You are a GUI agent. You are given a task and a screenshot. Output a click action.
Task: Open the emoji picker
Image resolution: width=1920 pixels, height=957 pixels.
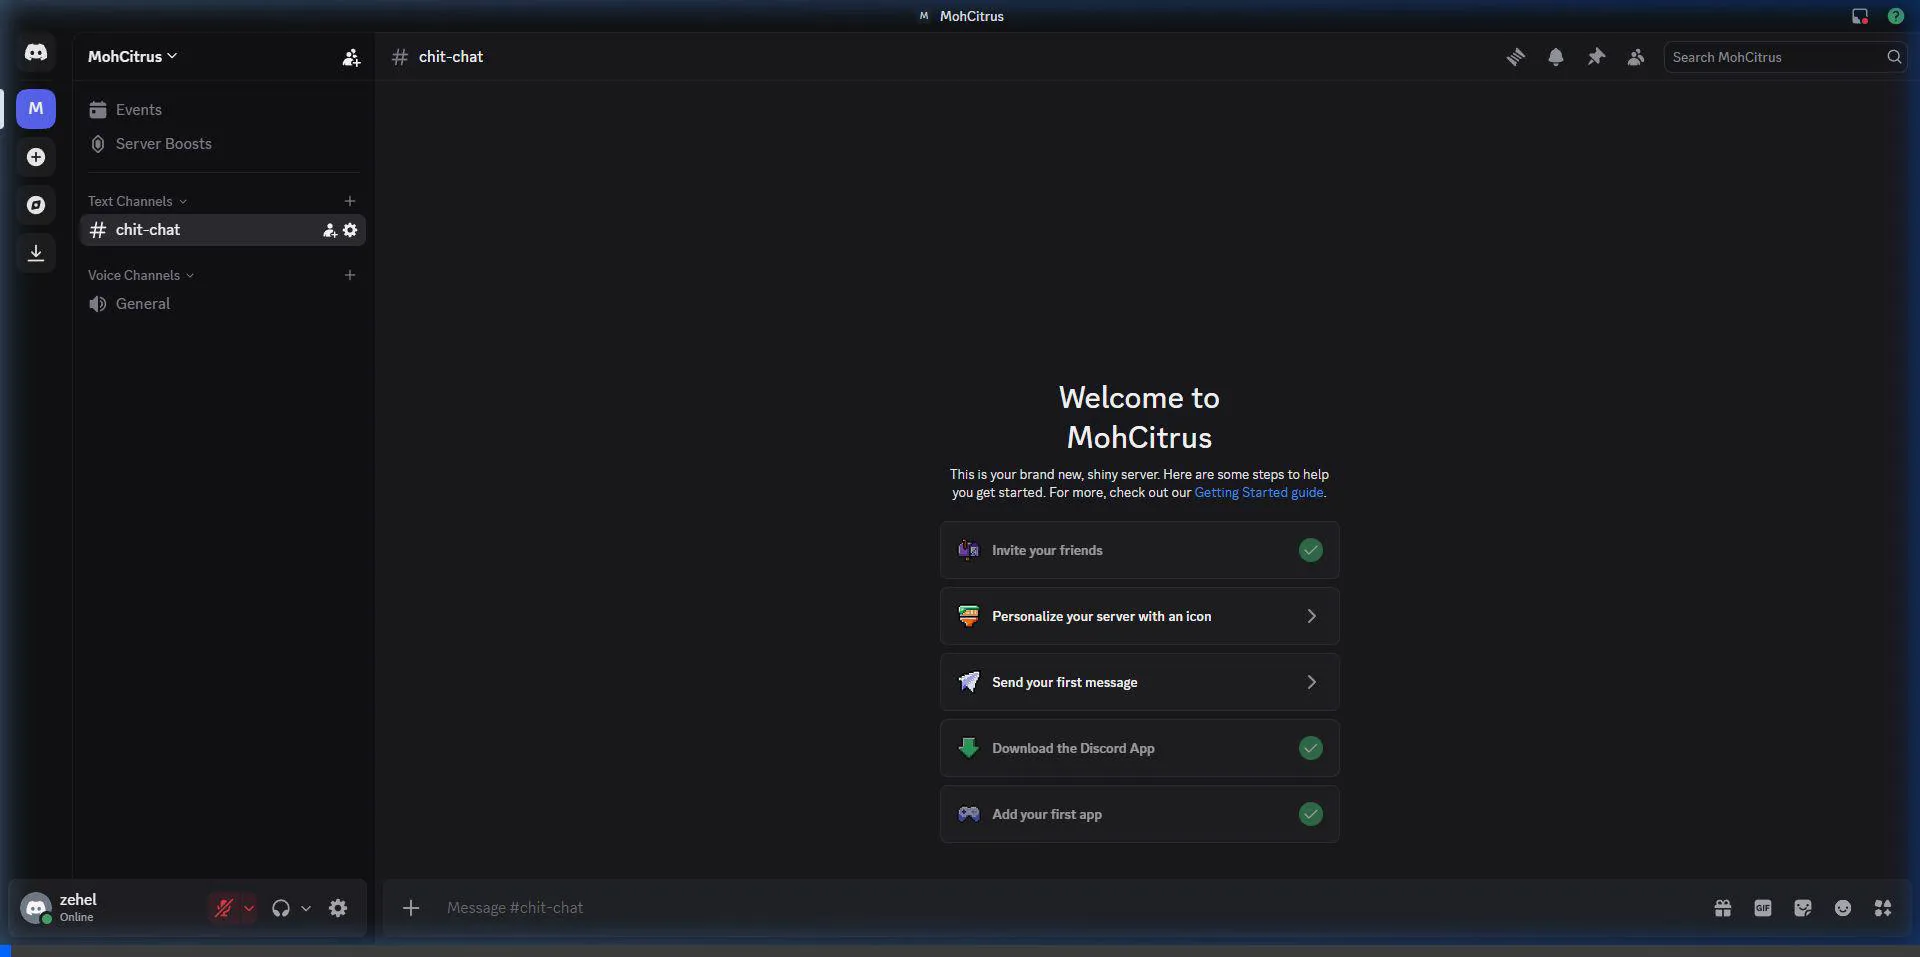pos(1842,908)
